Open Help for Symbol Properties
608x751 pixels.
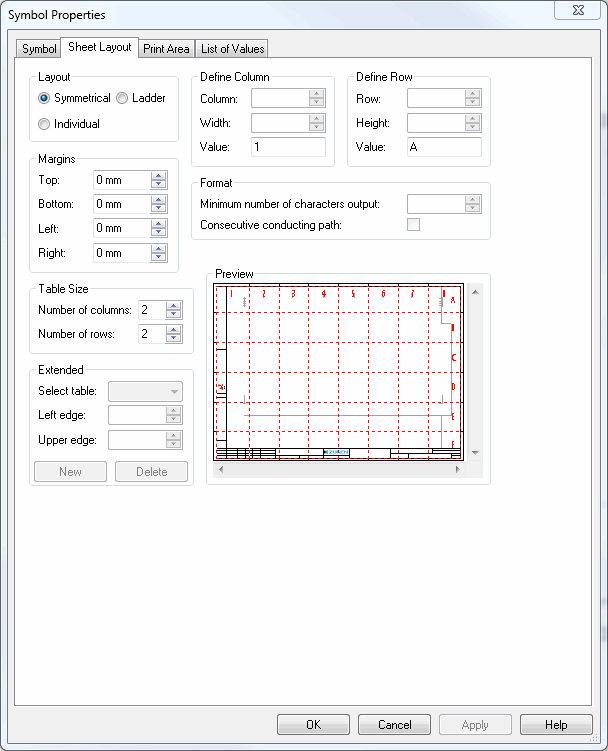click(557, 725)
